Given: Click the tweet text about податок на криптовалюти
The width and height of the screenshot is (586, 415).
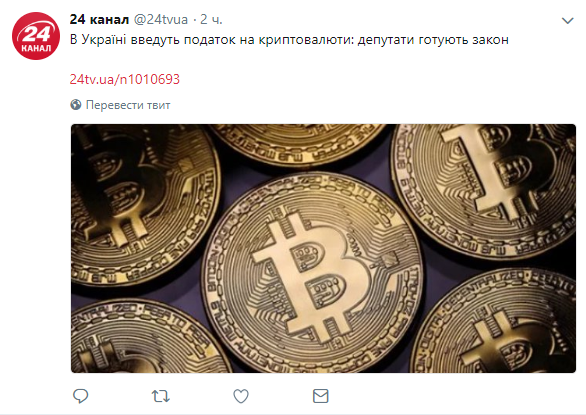Looking at the screenshot, I should 289,40.
